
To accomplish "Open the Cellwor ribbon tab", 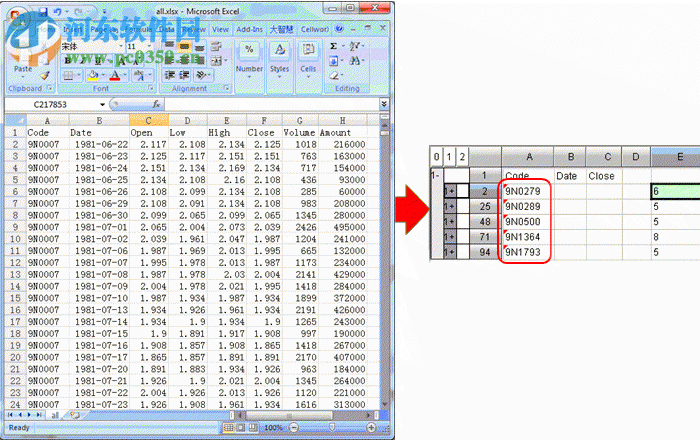I will [x=315, y=29].
